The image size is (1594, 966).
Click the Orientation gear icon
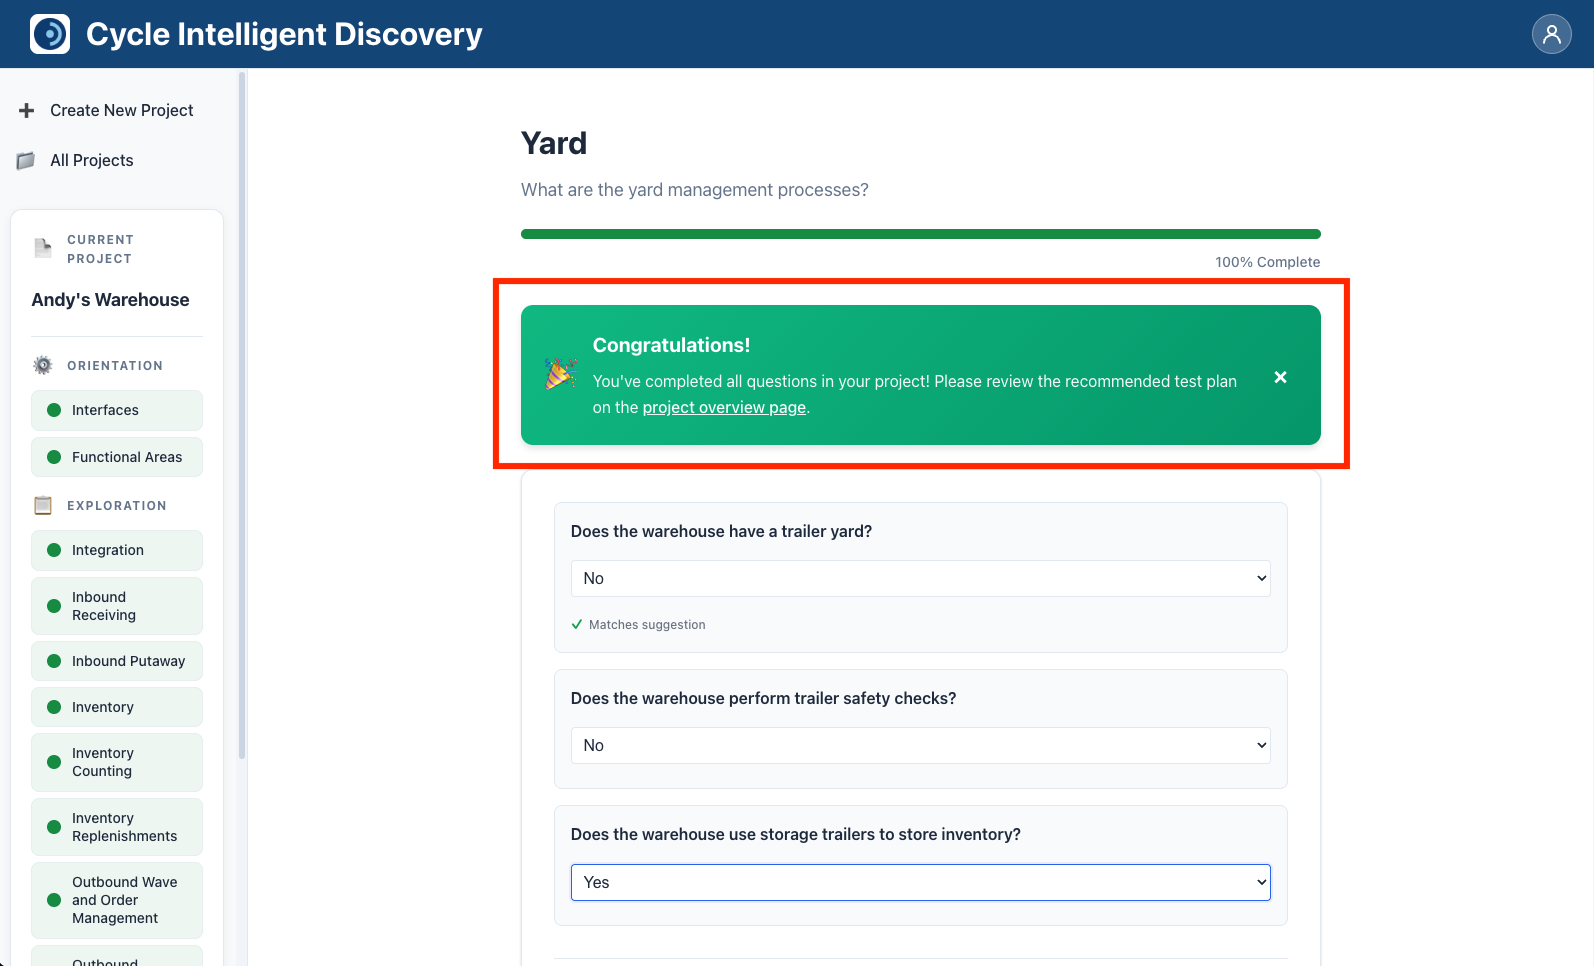[x=43, y=366]
